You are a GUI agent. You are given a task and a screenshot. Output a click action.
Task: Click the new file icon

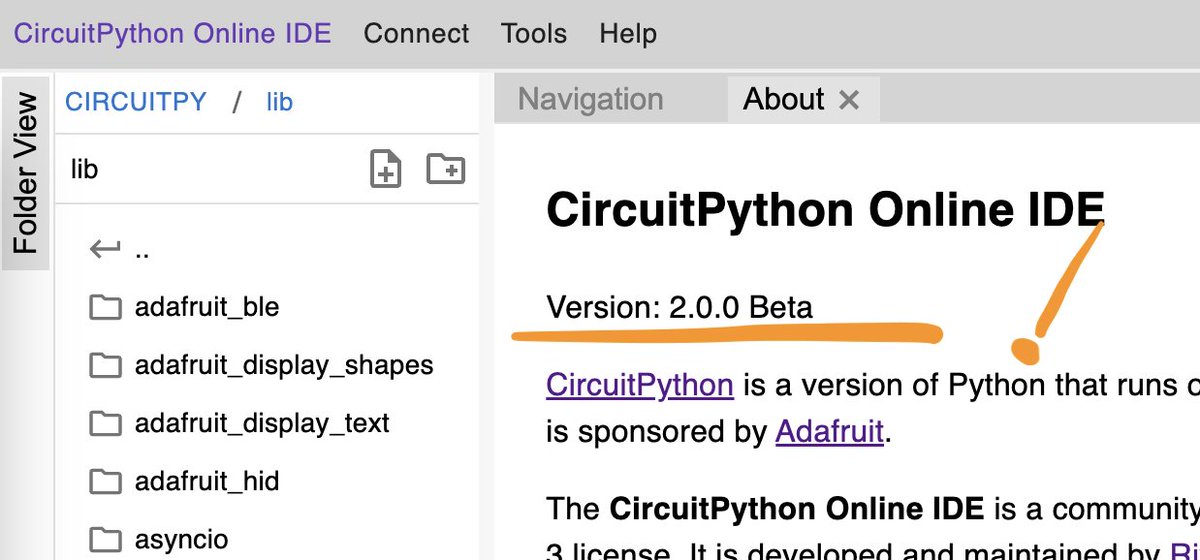coord(386,169)
